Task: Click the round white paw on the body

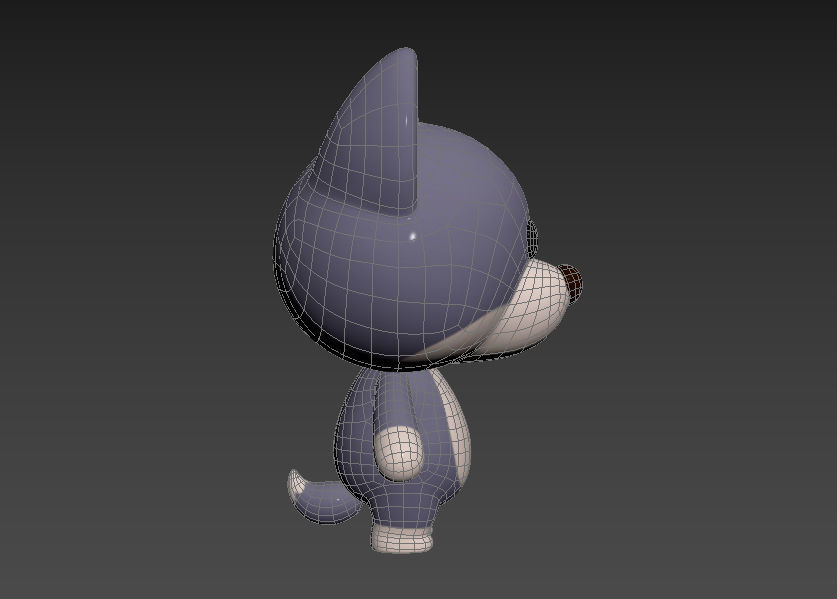Action: (x=399, y=452)
